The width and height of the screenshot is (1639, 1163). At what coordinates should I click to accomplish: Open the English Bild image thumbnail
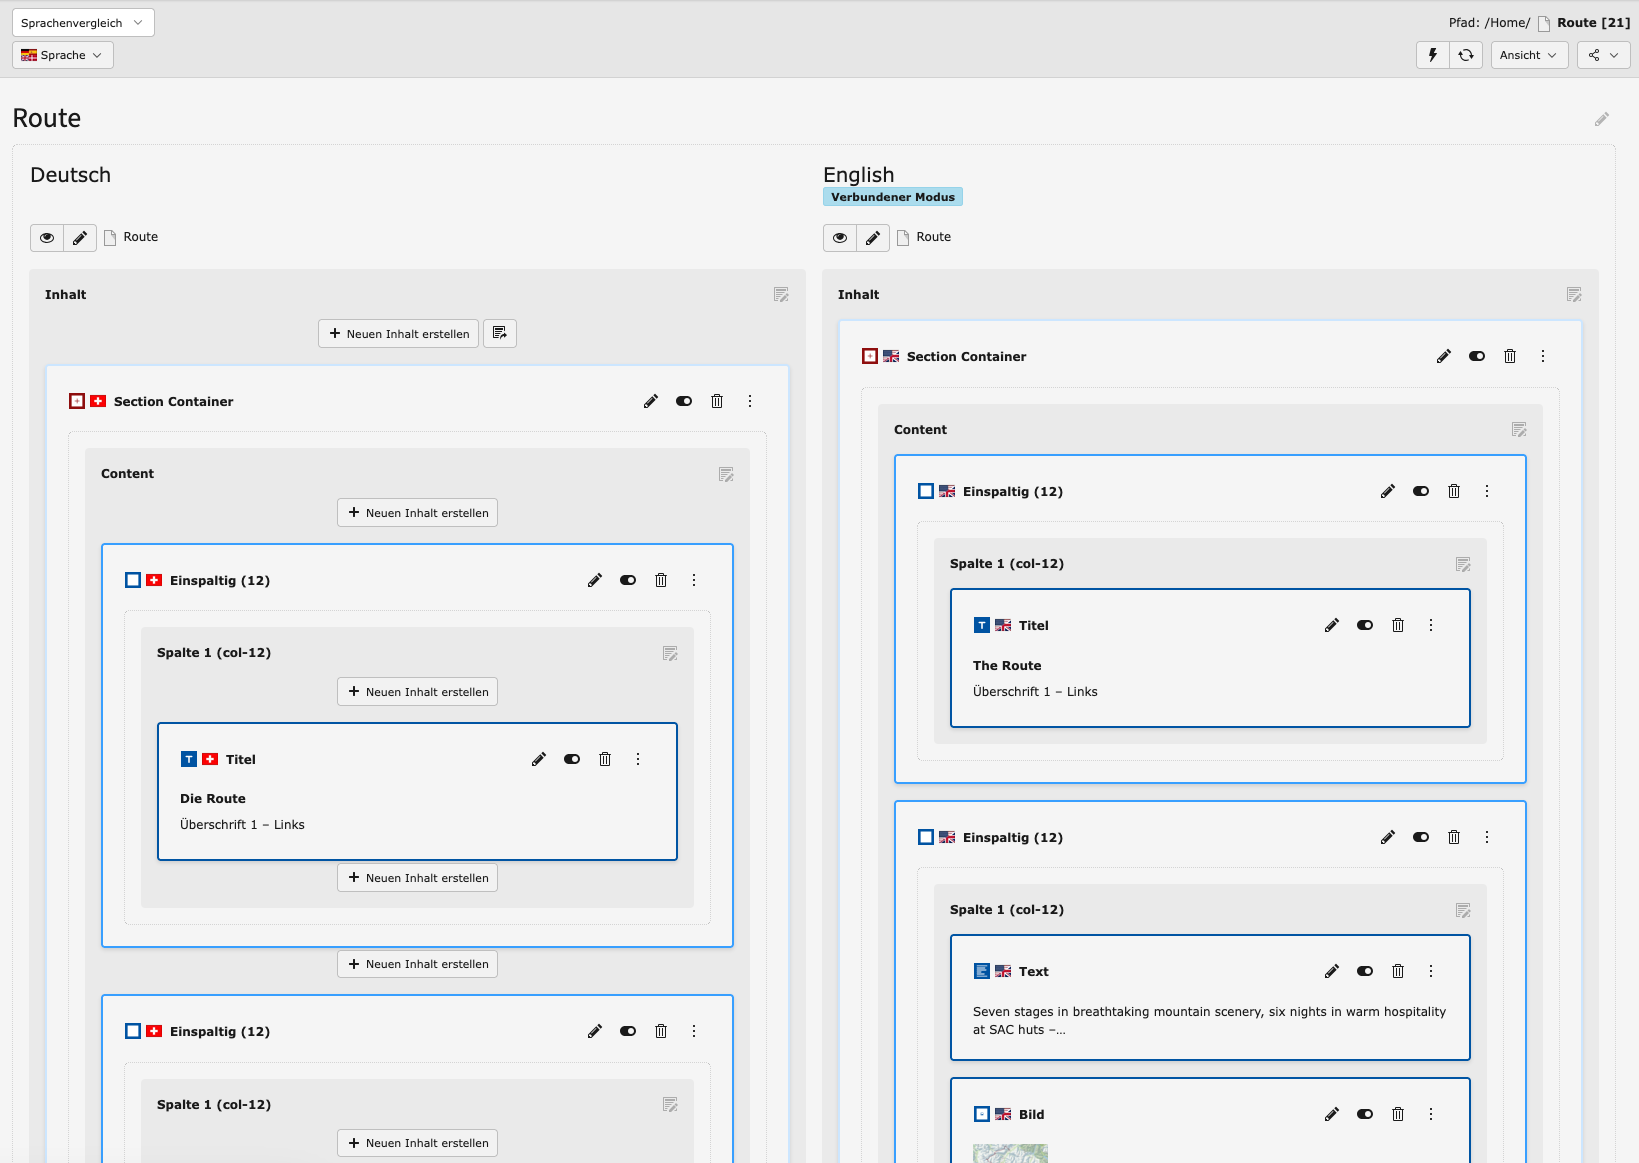pyautogui.click(x=1010, y=1153)
